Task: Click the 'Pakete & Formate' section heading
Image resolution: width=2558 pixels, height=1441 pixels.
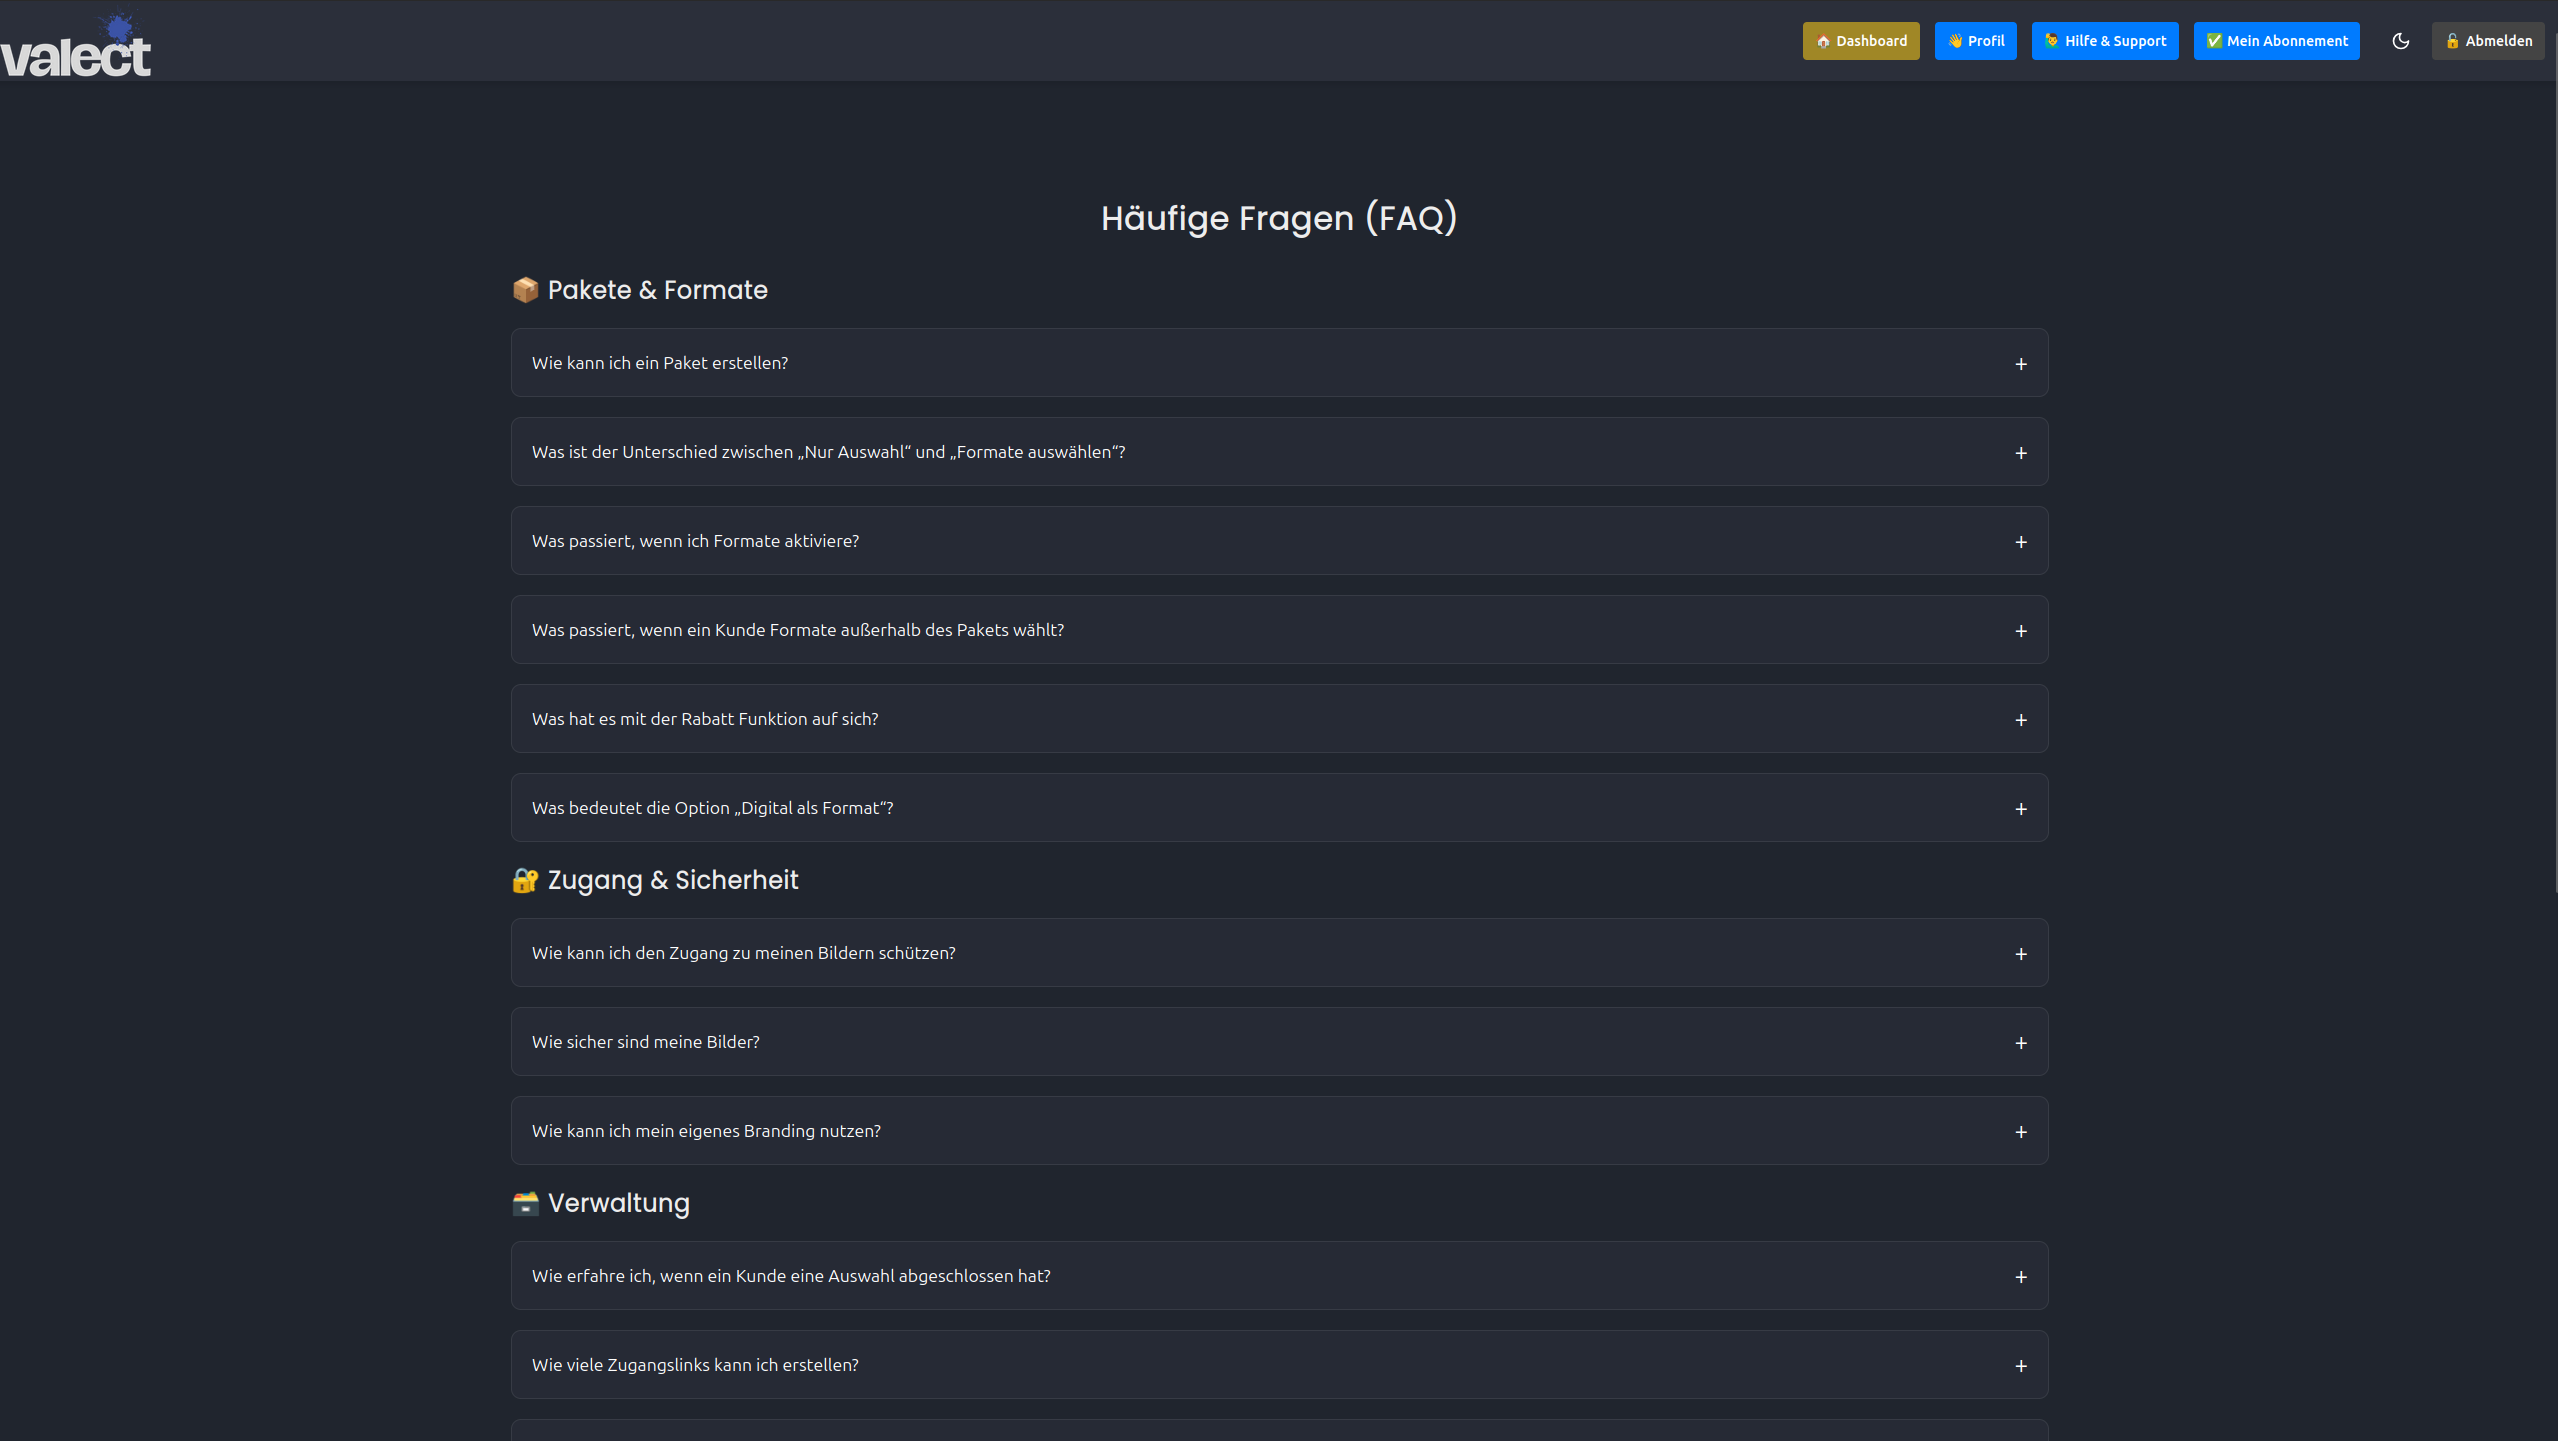Action: [656, 290]
